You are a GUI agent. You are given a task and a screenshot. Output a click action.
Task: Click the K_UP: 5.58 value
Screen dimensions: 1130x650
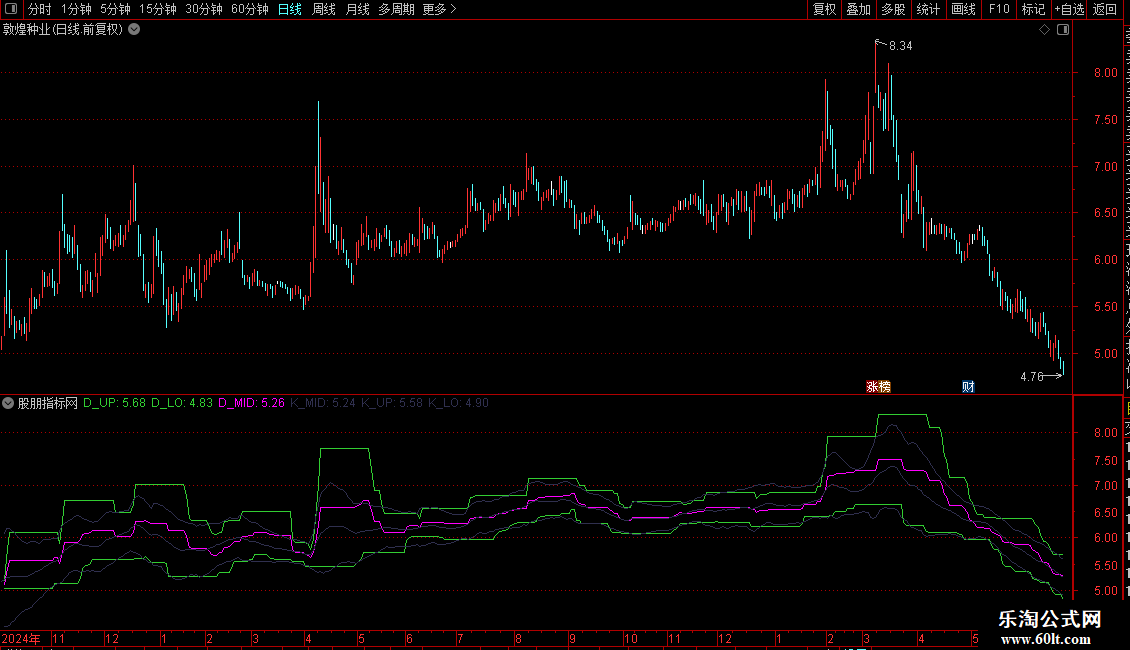pos(392,403)
